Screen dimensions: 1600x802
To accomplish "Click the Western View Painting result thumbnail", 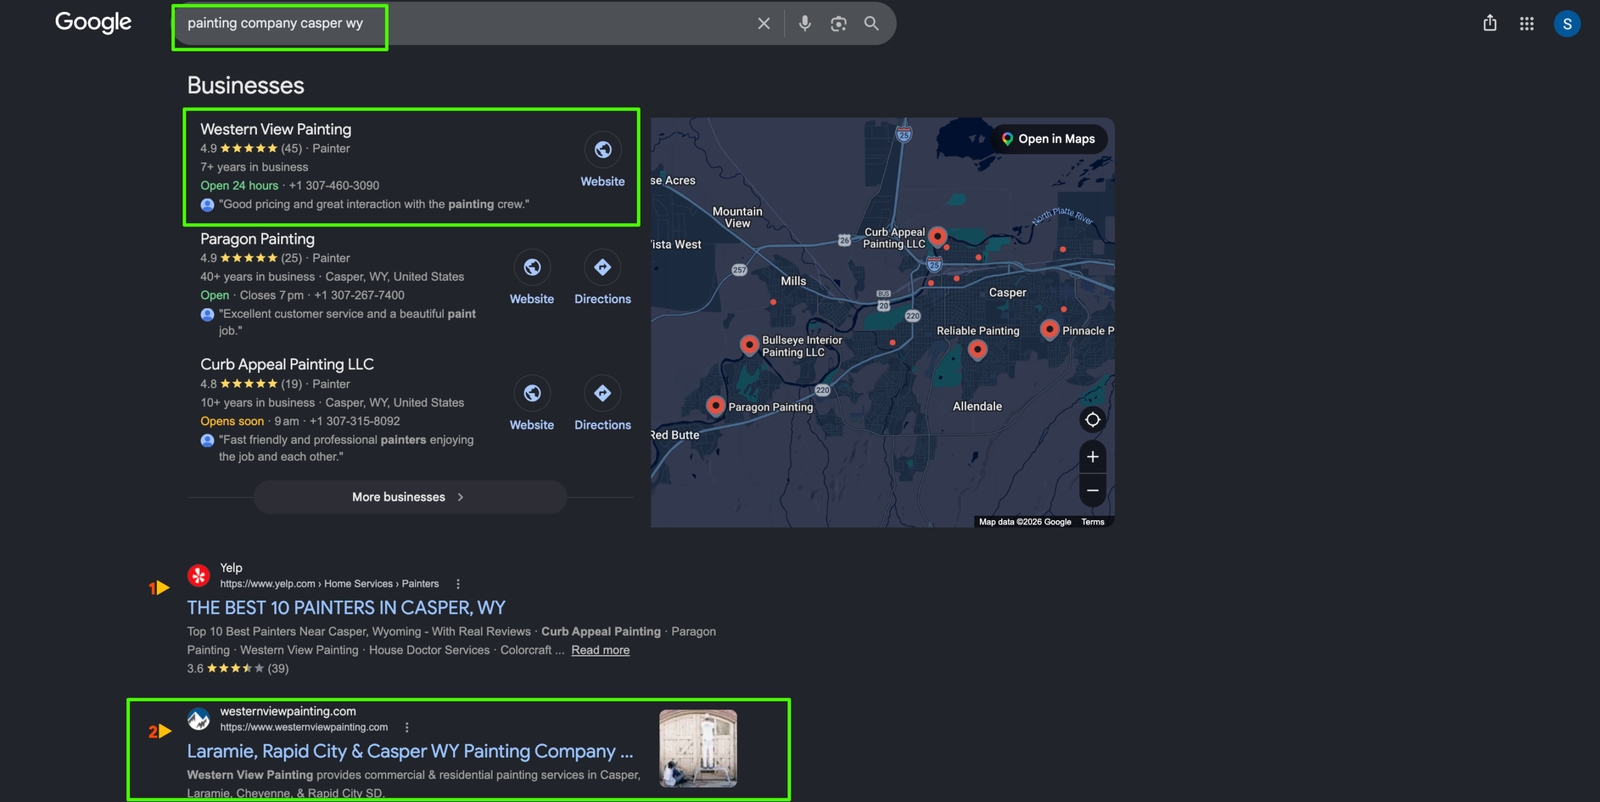I will (x=698, y=748).
